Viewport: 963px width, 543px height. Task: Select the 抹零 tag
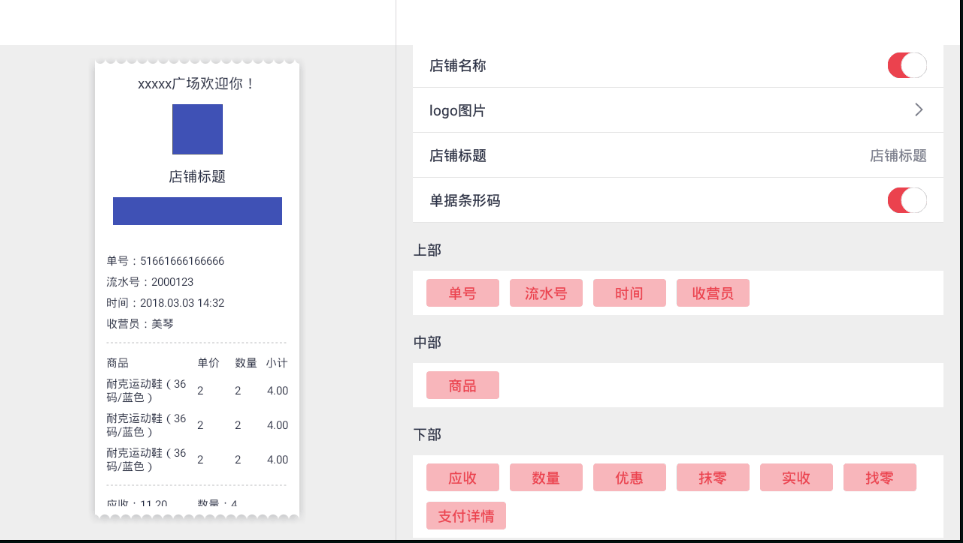712,477
